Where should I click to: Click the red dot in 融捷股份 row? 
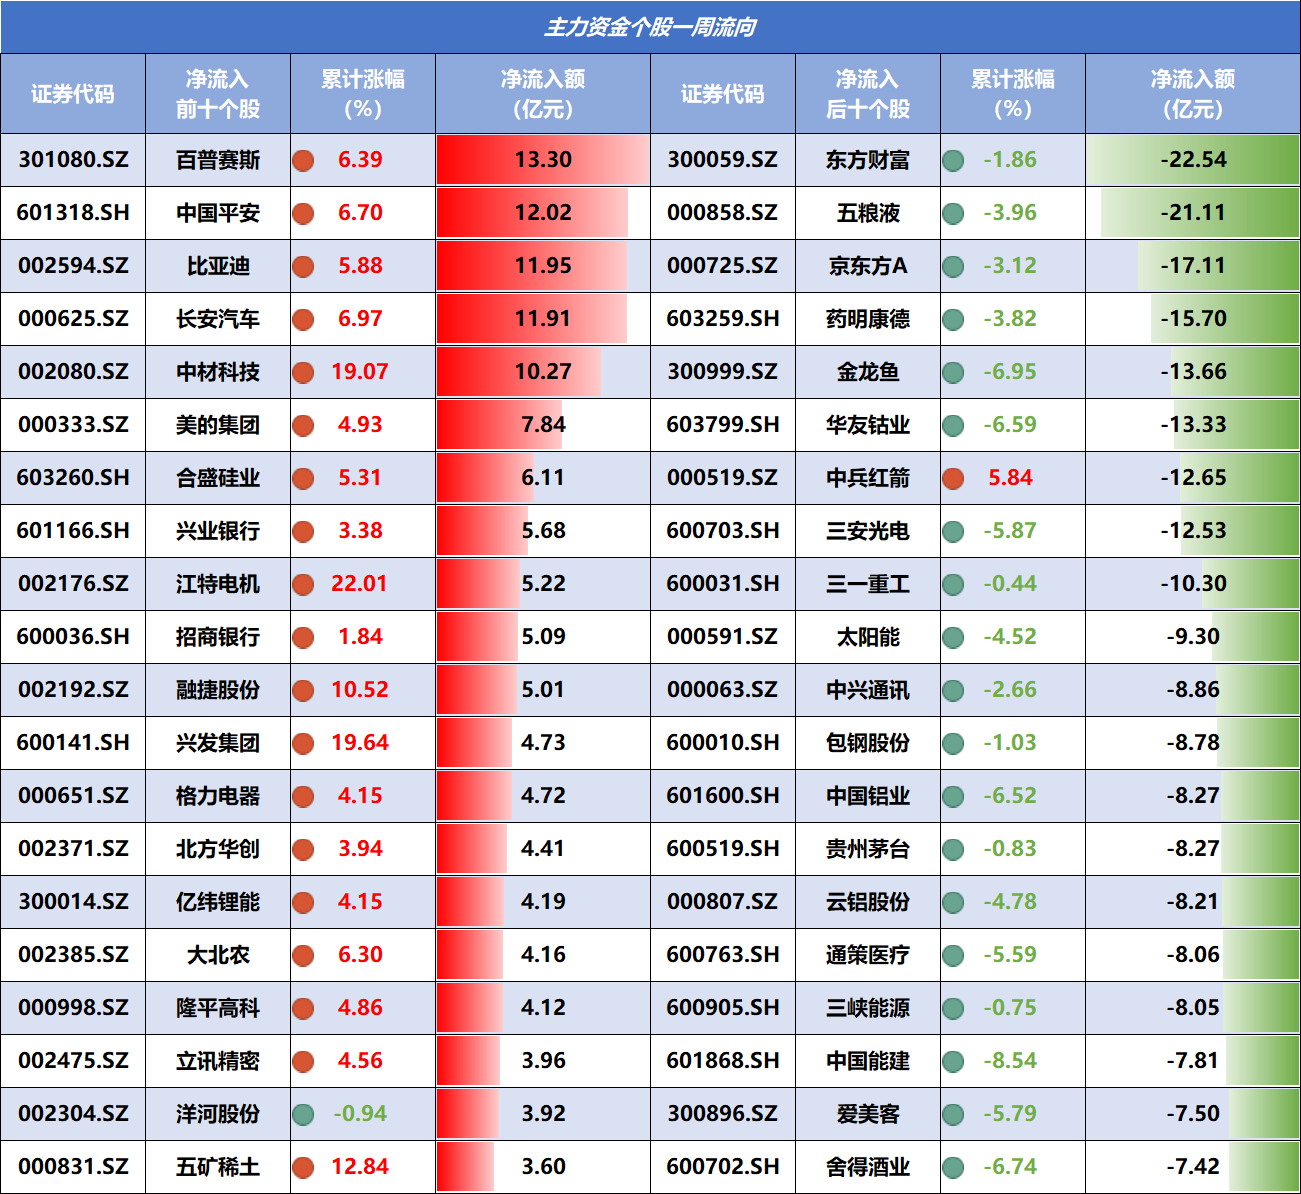click(x=303, y=690)
